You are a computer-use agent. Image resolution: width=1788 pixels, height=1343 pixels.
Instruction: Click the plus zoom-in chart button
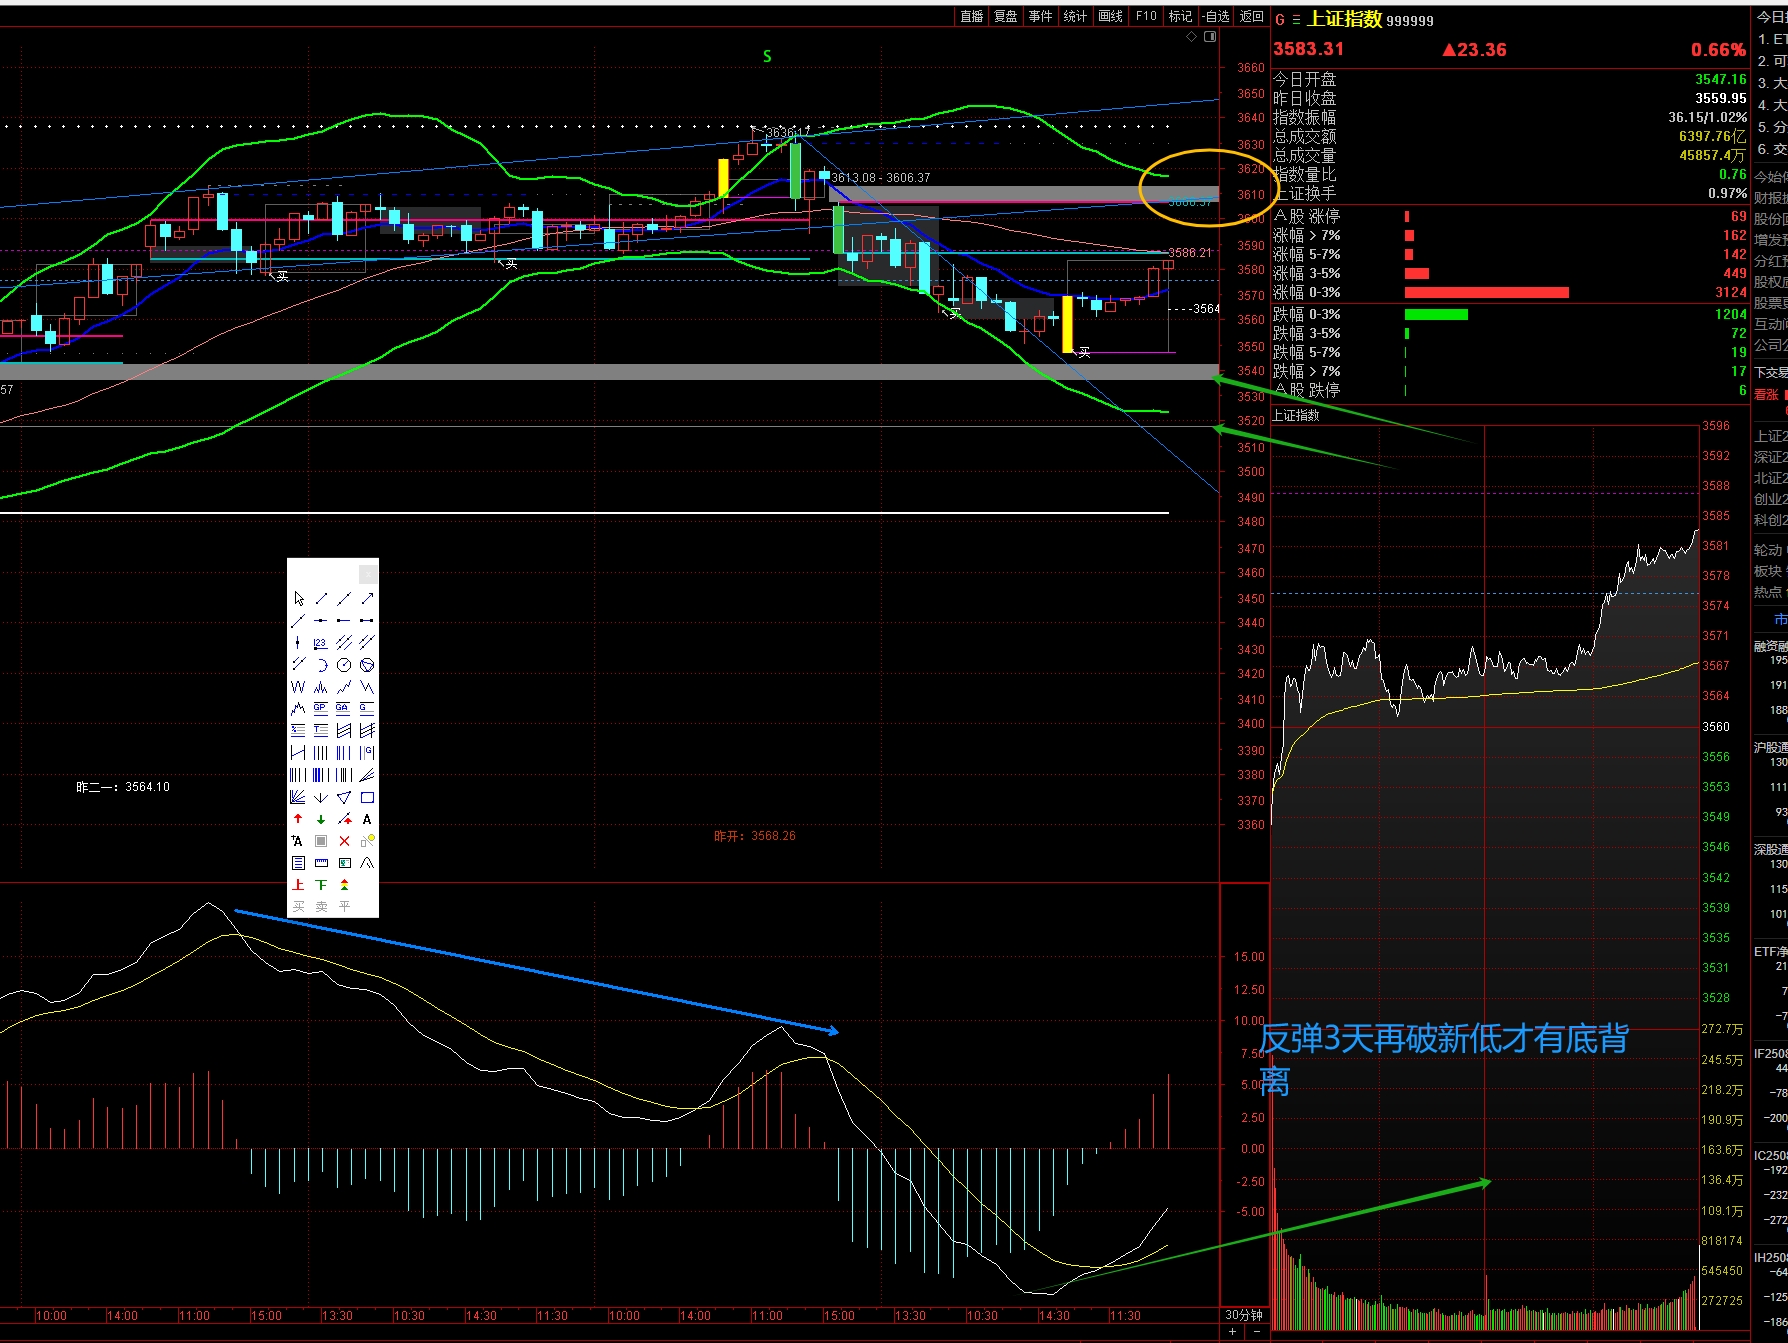(1232, 1331)
